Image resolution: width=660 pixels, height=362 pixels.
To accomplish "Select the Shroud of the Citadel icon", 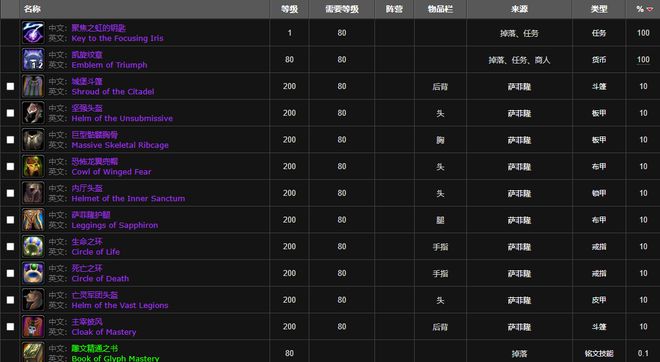I will (x=33, y=86).
